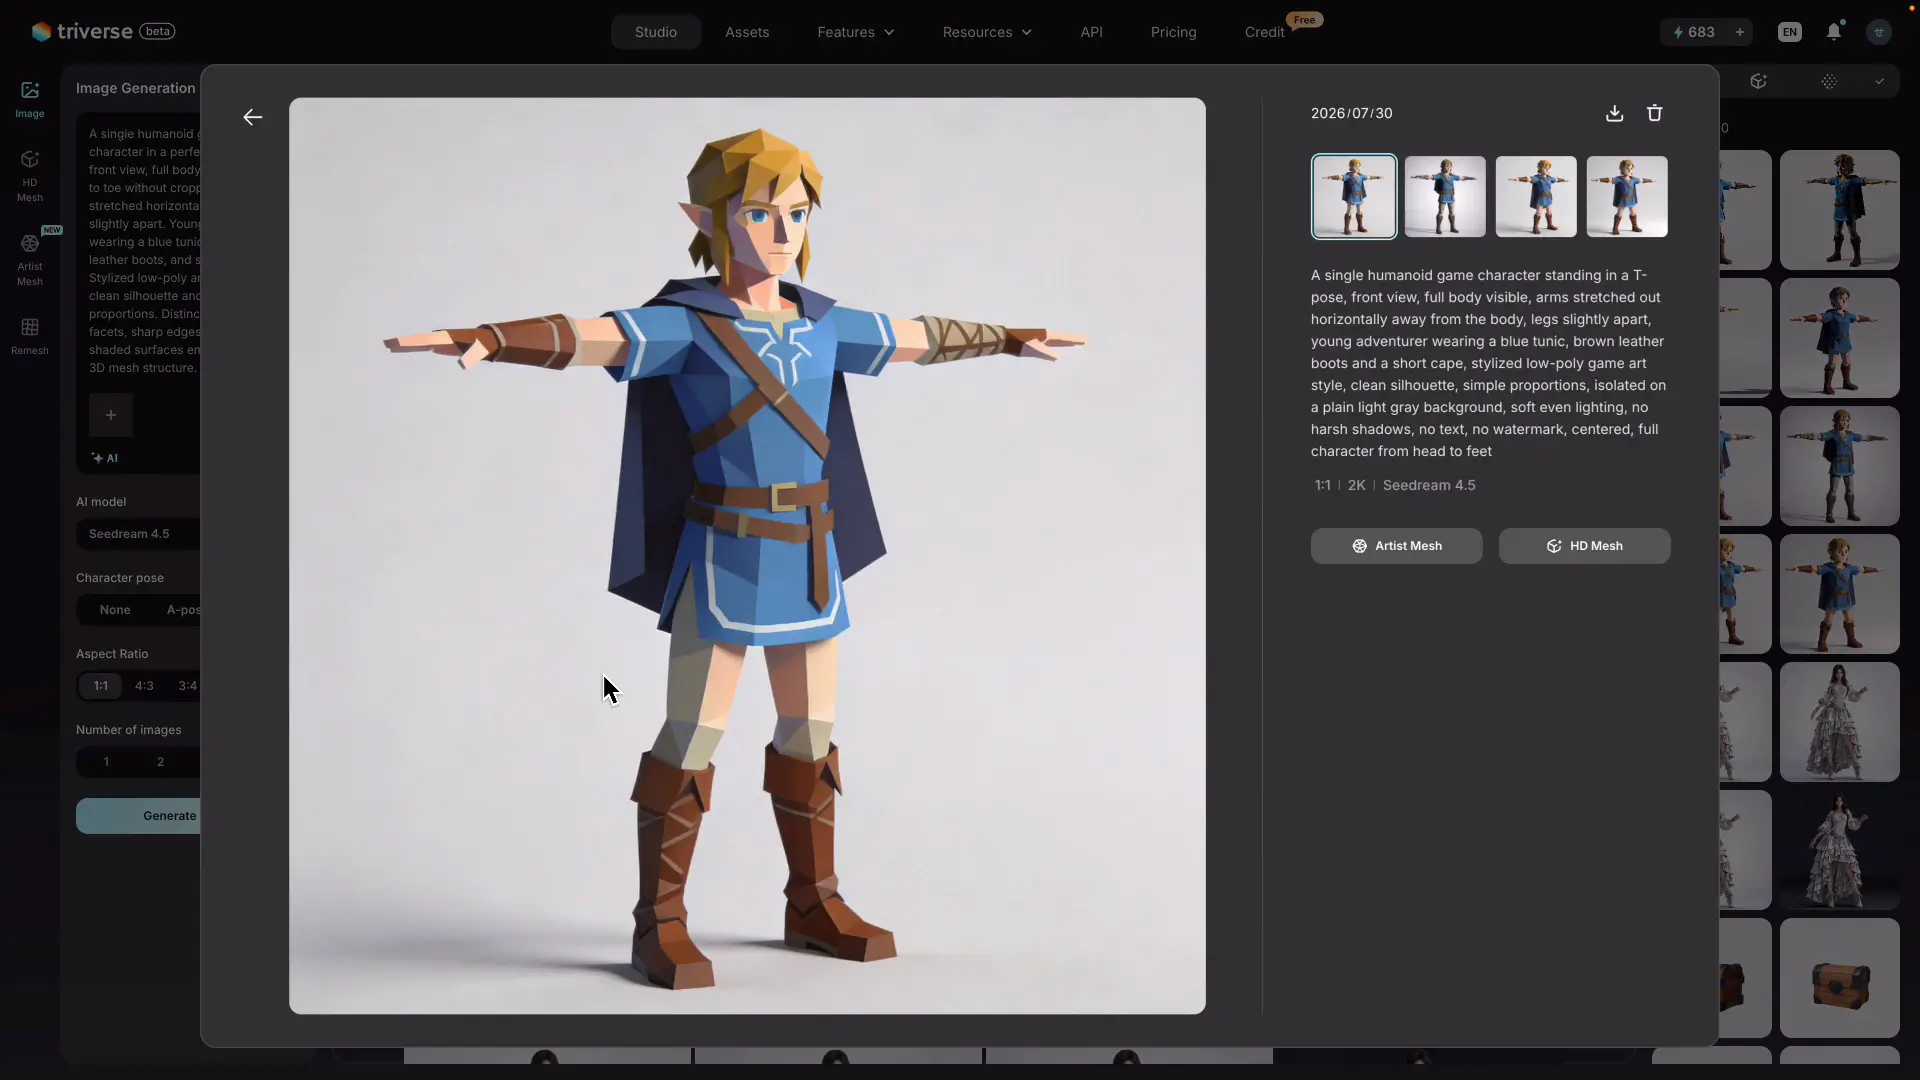Click the Generate button

(139, 816)
